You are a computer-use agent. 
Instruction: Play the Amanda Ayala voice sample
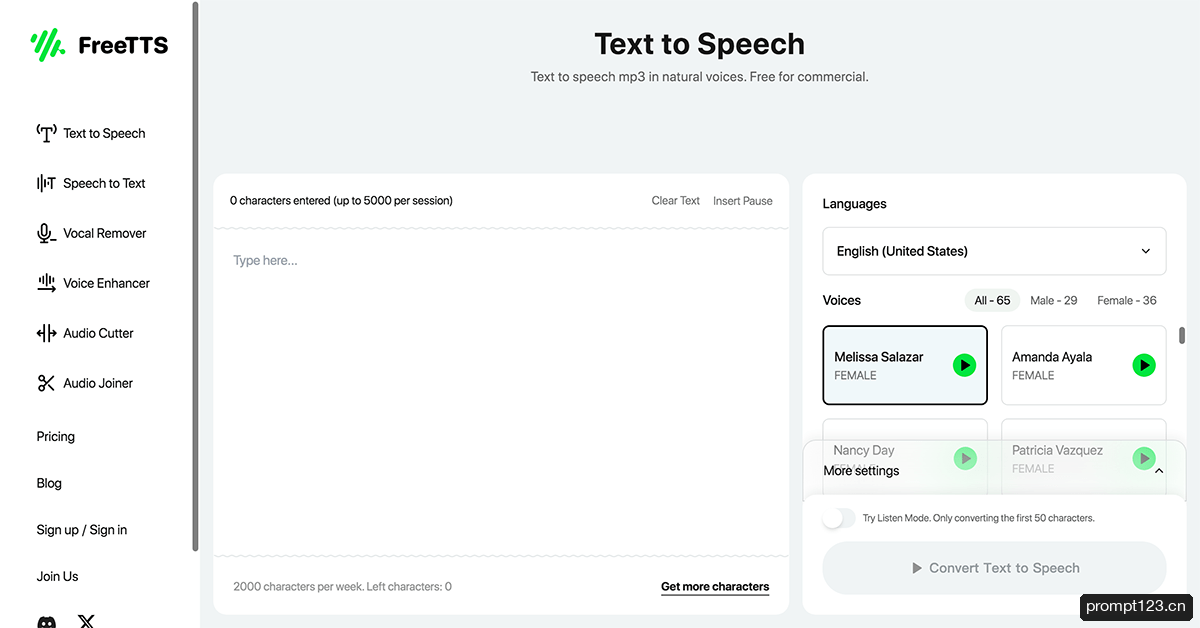point(1144,365)
